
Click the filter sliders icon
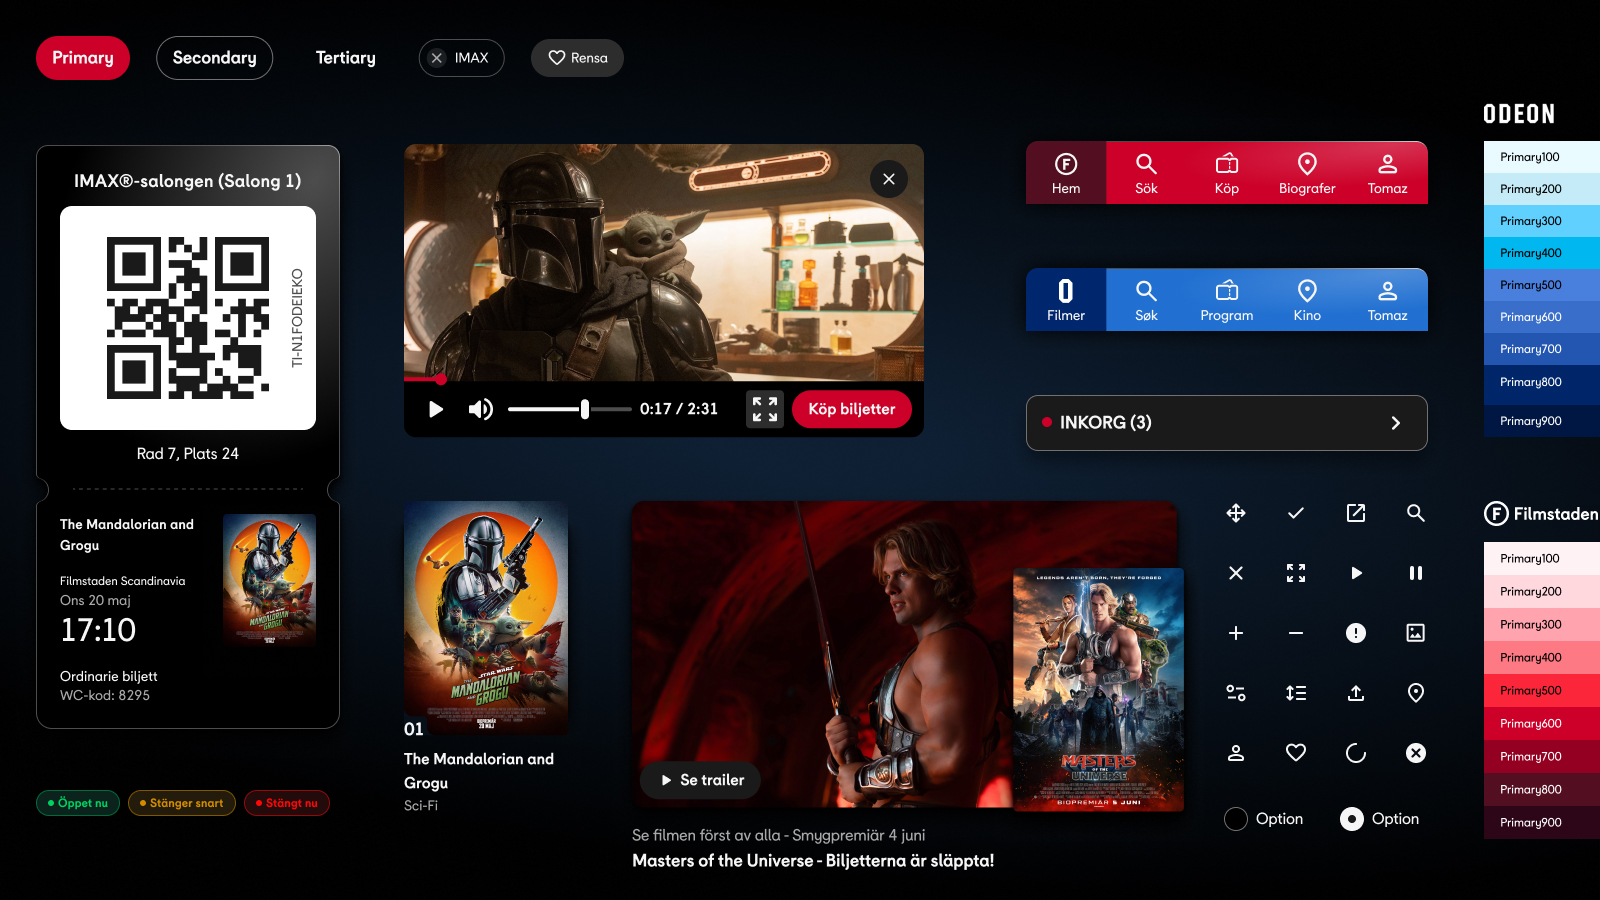coord(1236,693)
